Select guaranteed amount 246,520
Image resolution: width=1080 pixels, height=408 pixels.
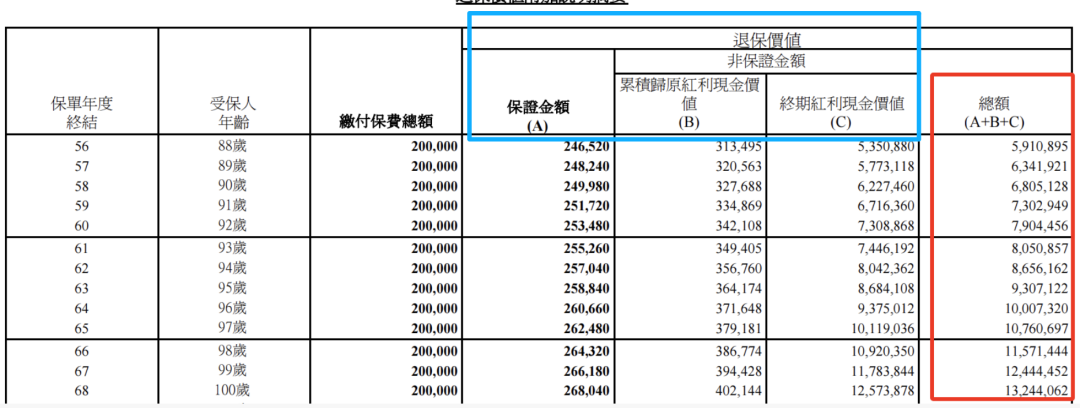pyautogui.click(x=580, y=147)
